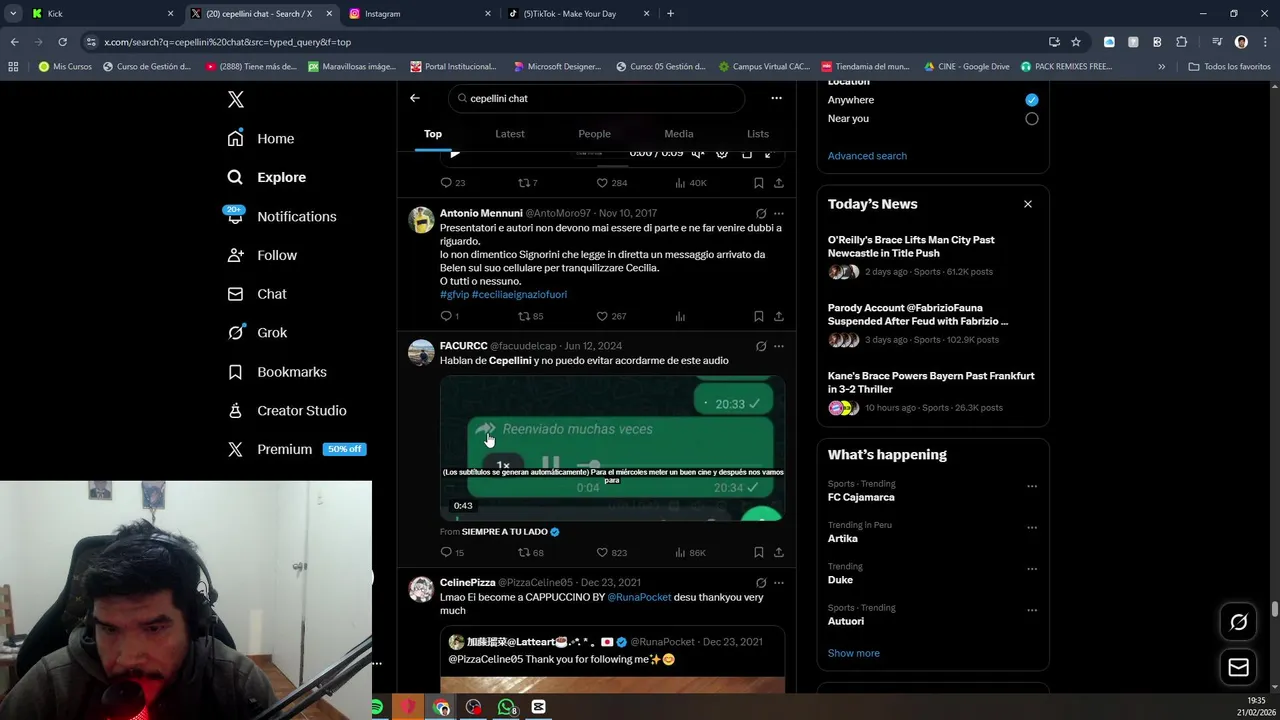Open Advanced search link
This screenshot has height=720, width=1280.
867,156
